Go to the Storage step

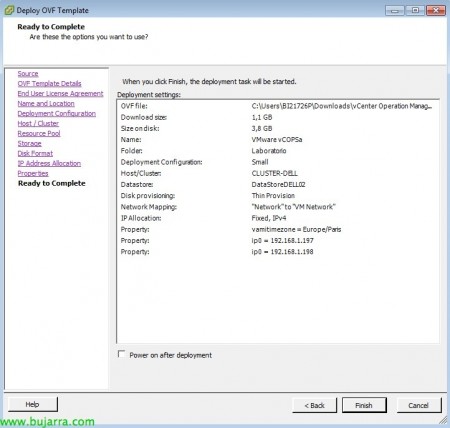(29, 144)
